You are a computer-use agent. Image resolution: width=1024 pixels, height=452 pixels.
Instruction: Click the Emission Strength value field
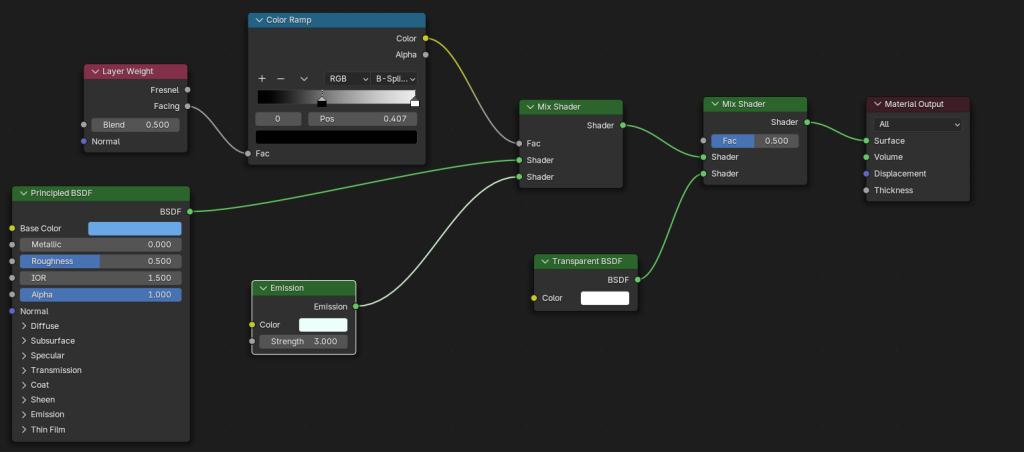303,341
